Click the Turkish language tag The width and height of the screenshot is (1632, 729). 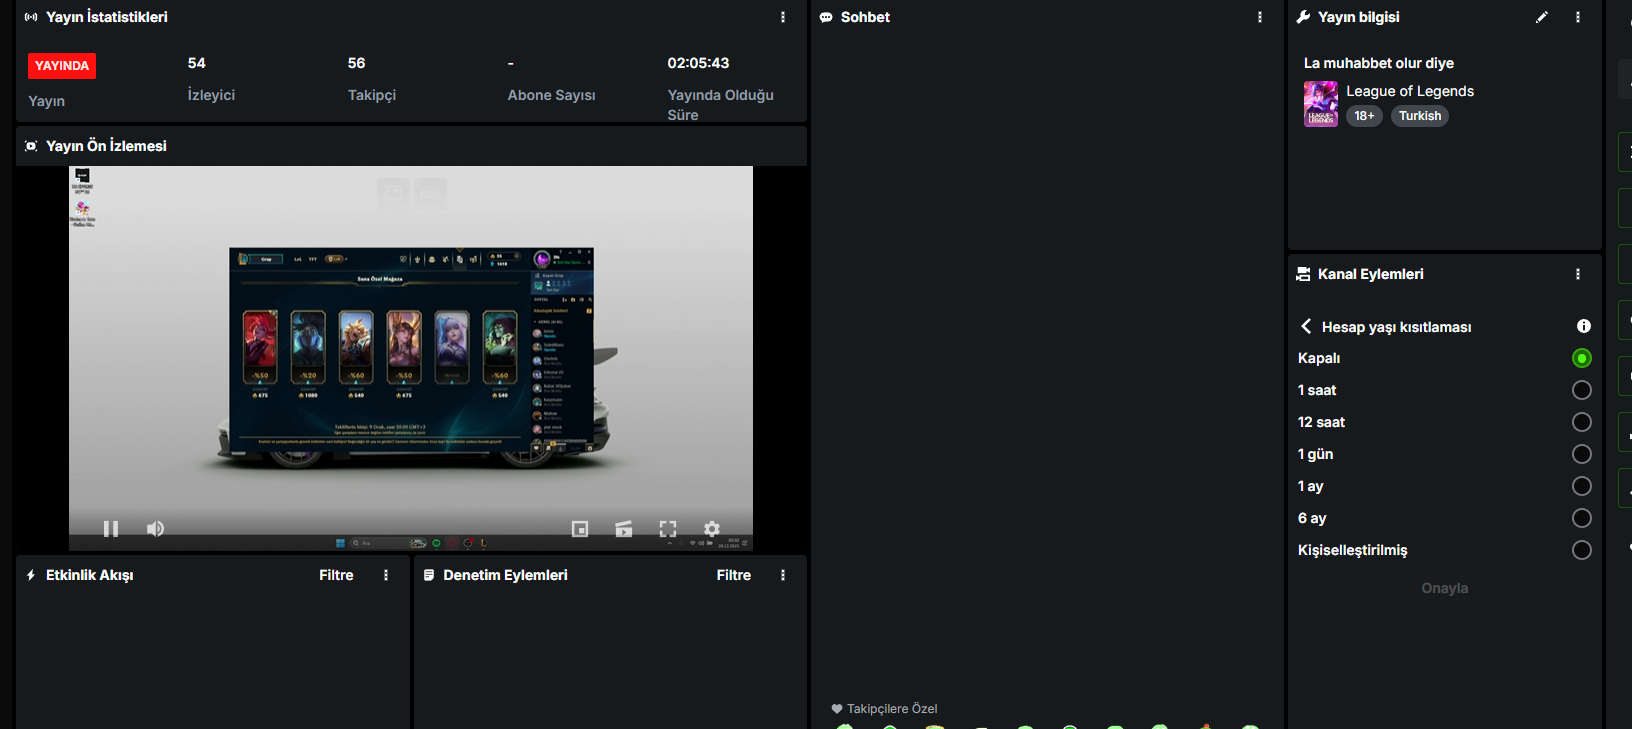coord(1420,116)
